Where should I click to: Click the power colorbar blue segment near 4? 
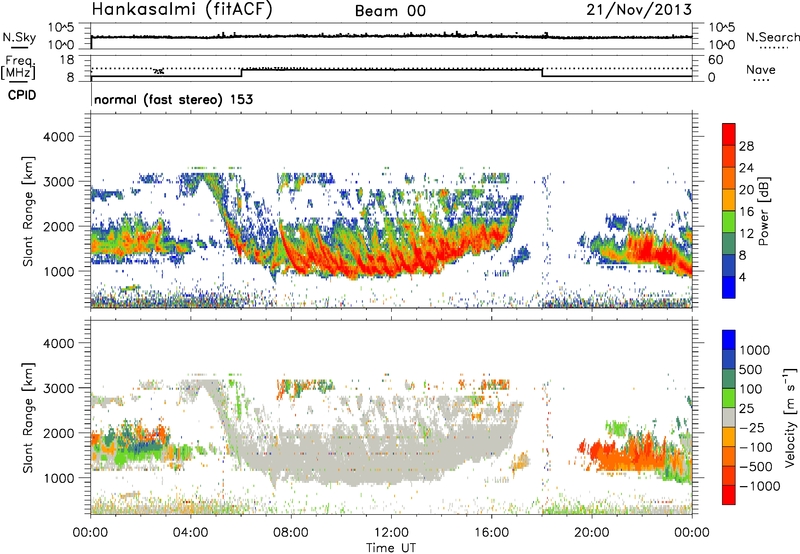point(729,286)
